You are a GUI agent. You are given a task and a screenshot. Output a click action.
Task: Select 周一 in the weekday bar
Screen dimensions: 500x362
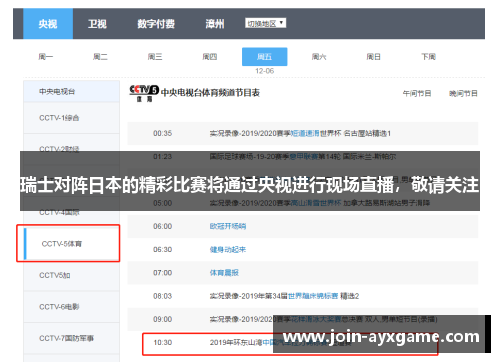pyautogui.click(x=46, y=57)
